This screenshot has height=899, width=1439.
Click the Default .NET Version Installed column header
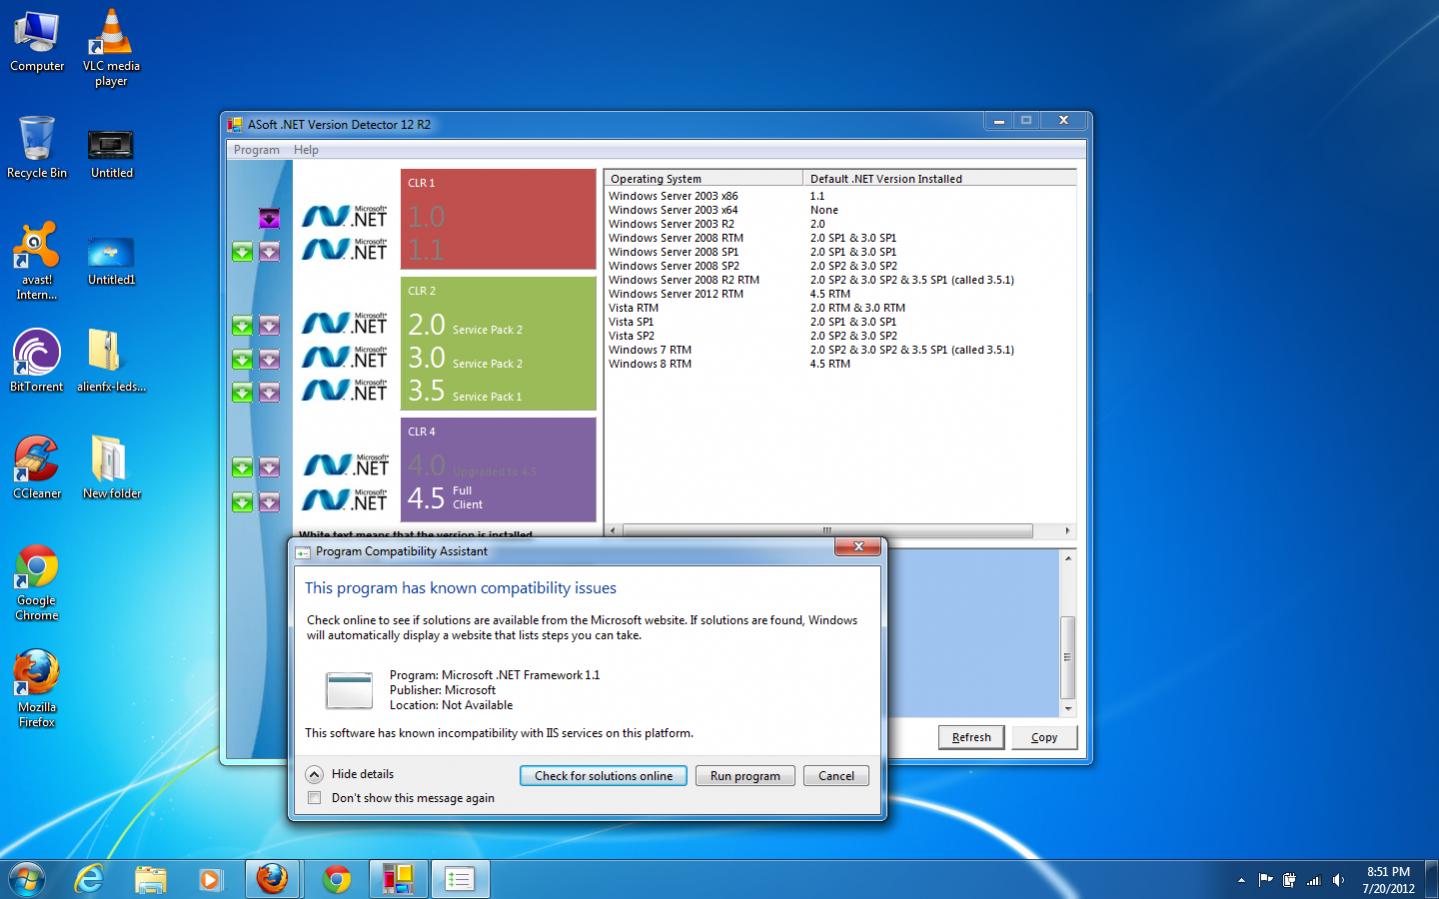(939, 178)
